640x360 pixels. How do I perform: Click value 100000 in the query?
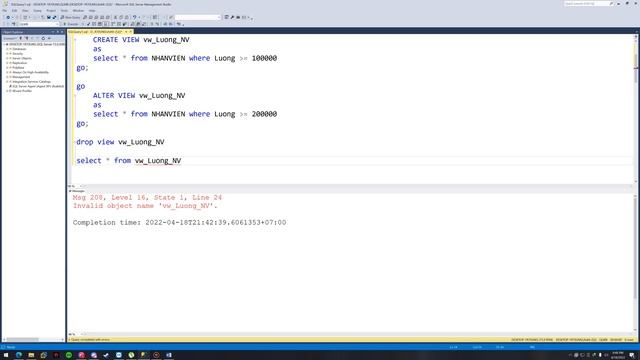pos(264,58)
